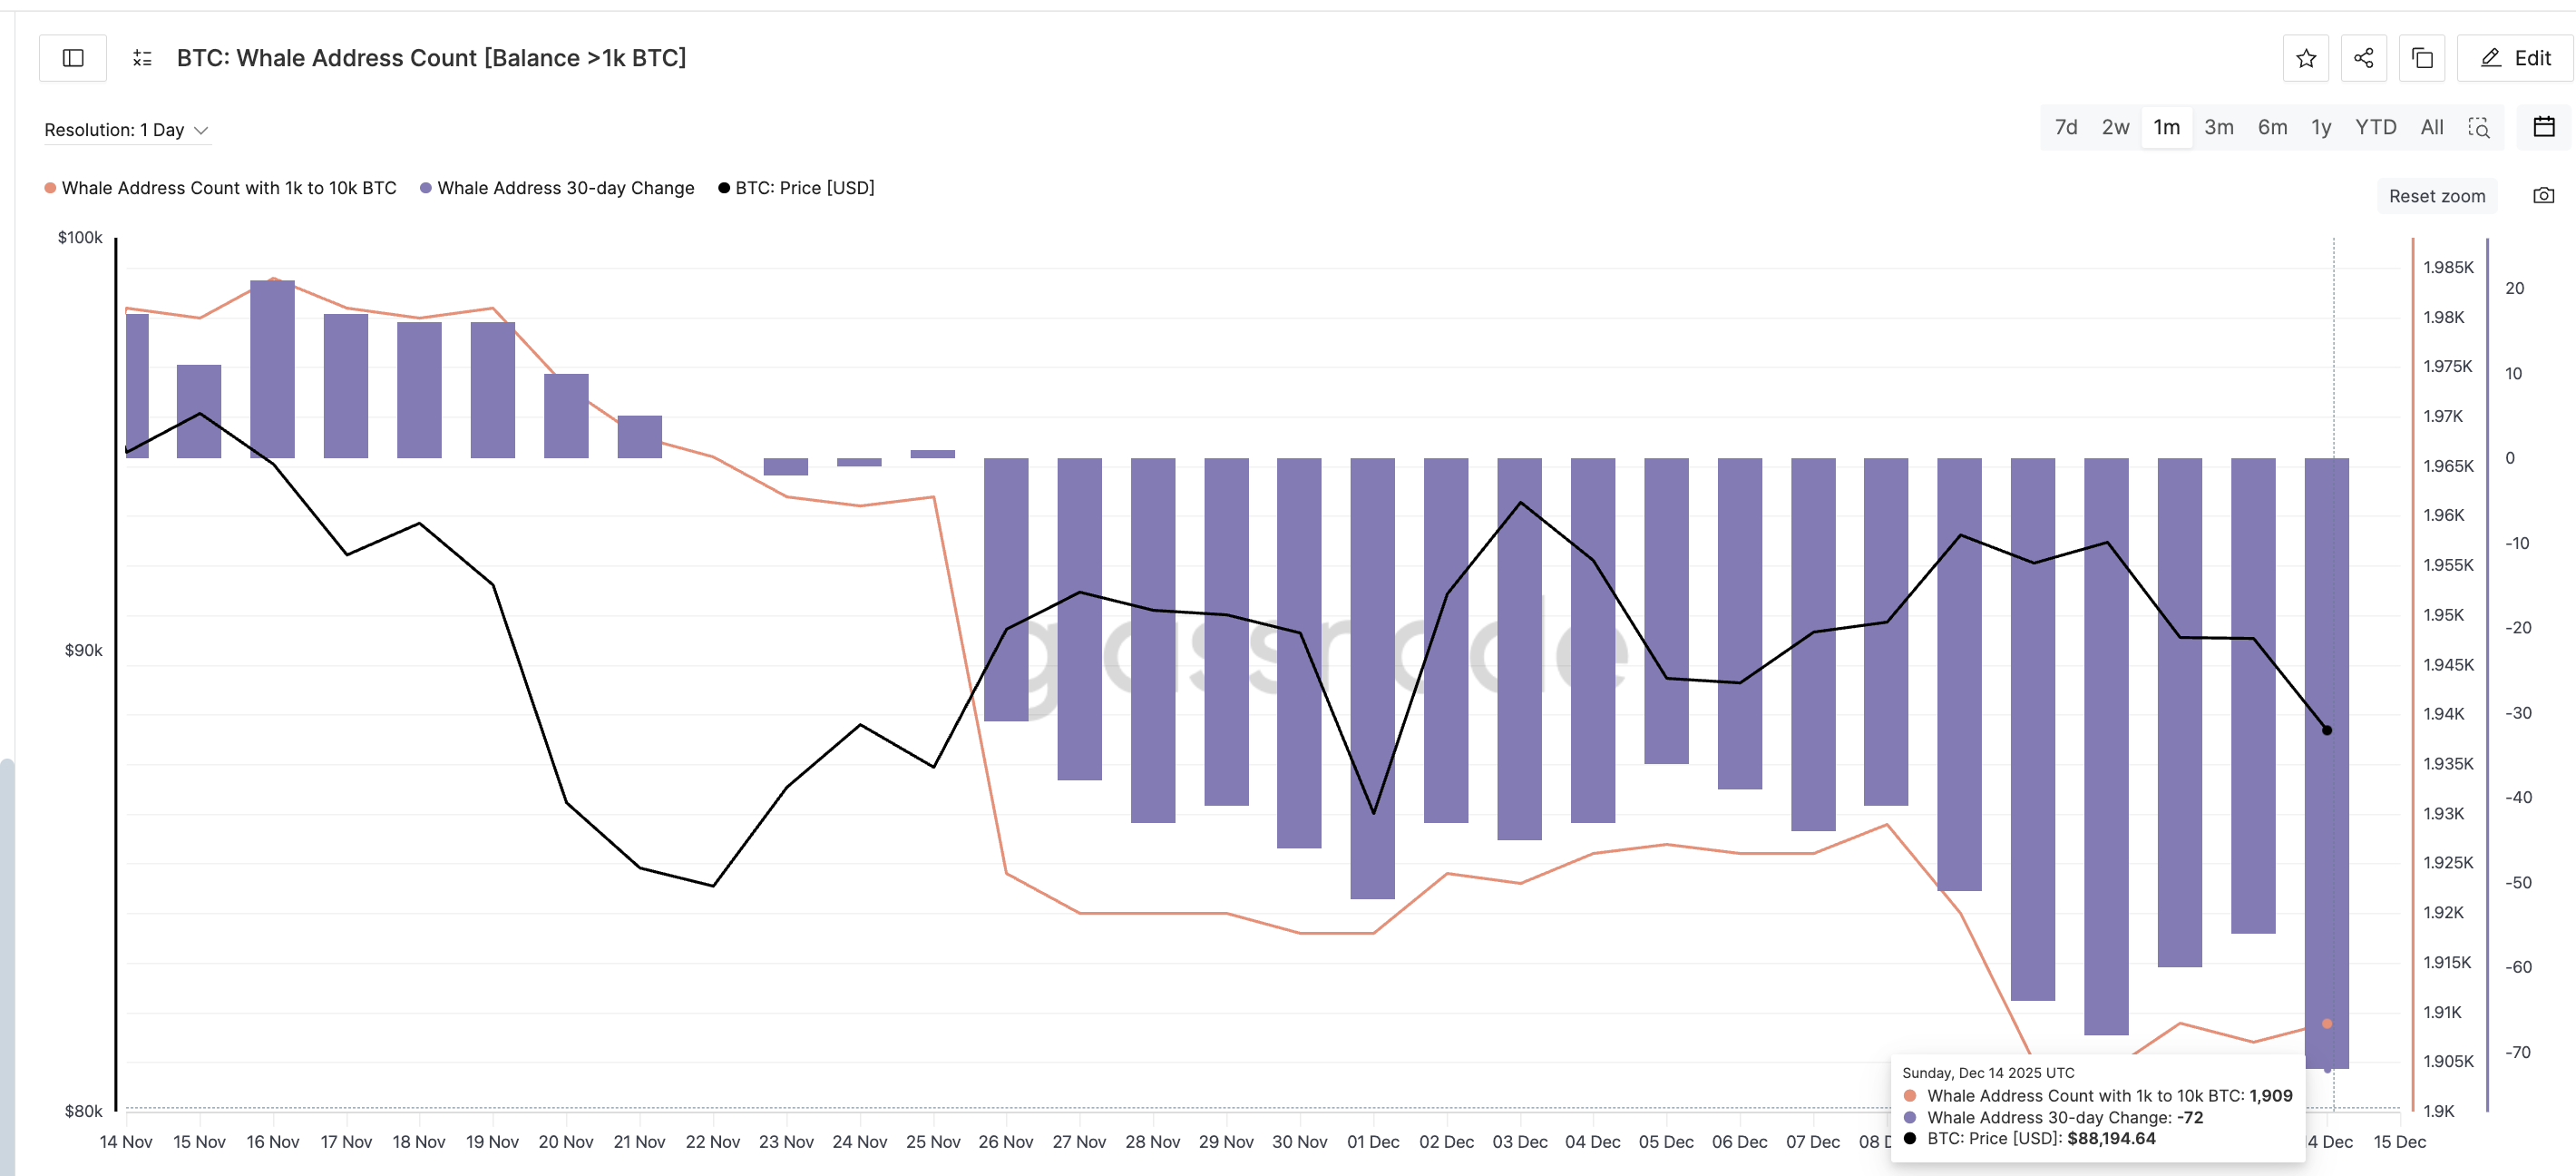Open the Resolution: 1 Day dropdown

pos(113,129)
